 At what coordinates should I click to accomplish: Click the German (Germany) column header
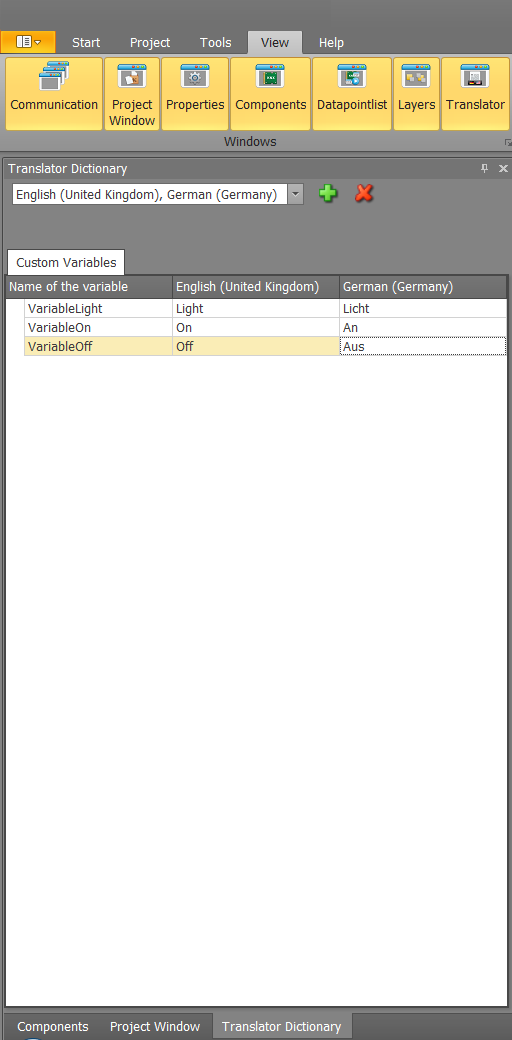pos(423,287)
